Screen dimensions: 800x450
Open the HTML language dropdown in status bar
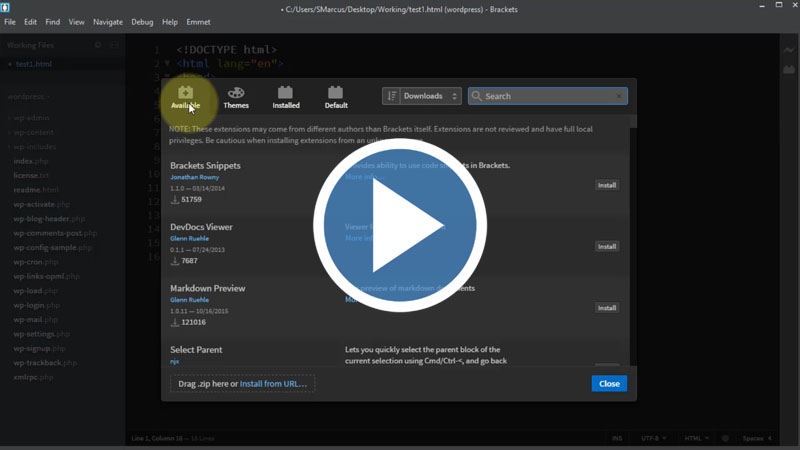point(696,438)
